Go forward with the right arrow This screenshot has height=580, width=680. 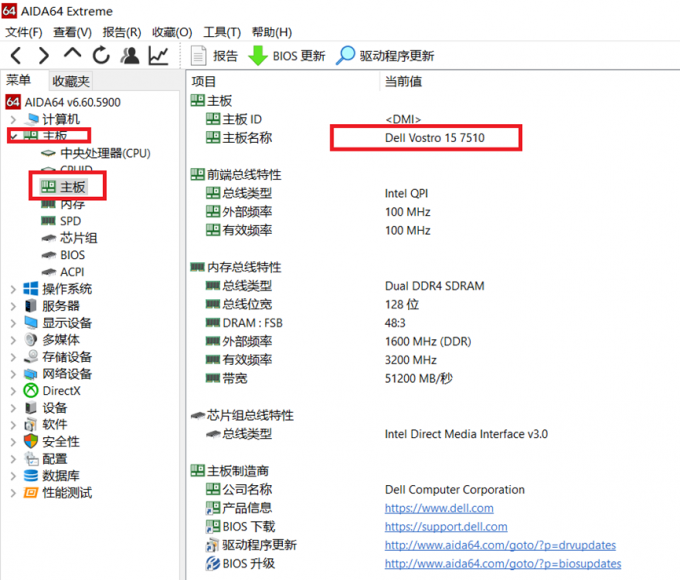point(44,56)
